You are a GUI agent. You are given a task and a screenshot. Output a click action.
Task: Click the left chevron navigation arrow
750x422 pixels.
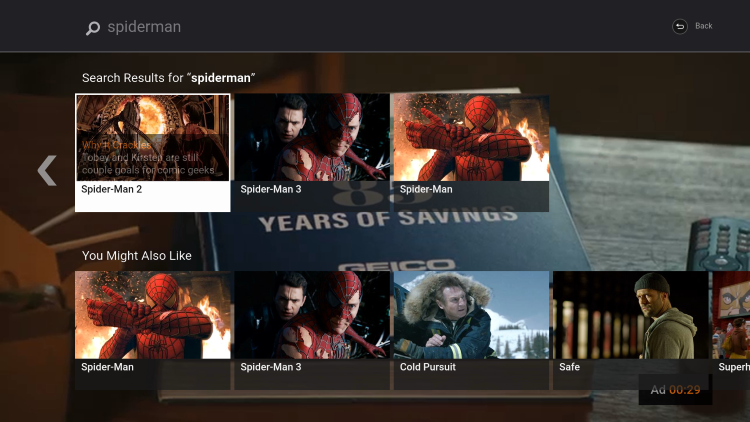[47, 170]
